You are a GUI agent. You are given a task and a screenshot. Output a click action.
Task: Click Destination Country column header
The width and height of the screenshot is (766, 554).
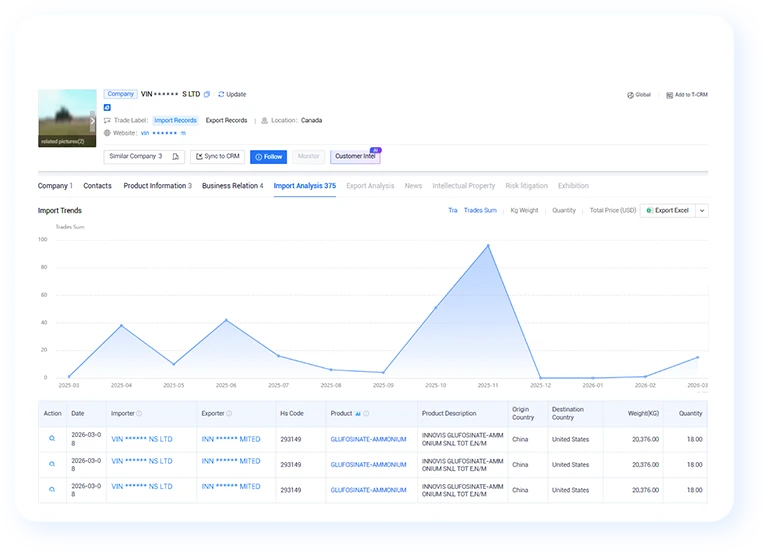click(568, 414)
